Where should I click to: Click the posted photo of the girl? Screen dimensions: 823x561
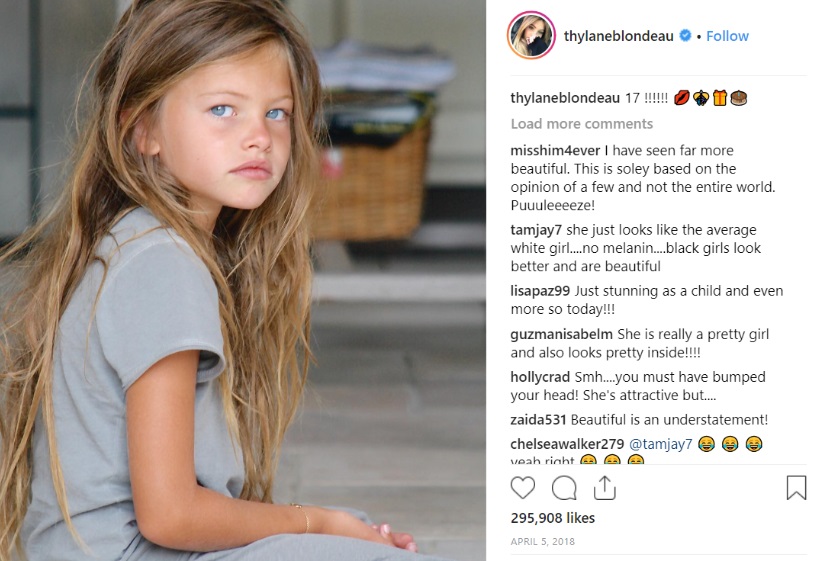pos(242,280)
